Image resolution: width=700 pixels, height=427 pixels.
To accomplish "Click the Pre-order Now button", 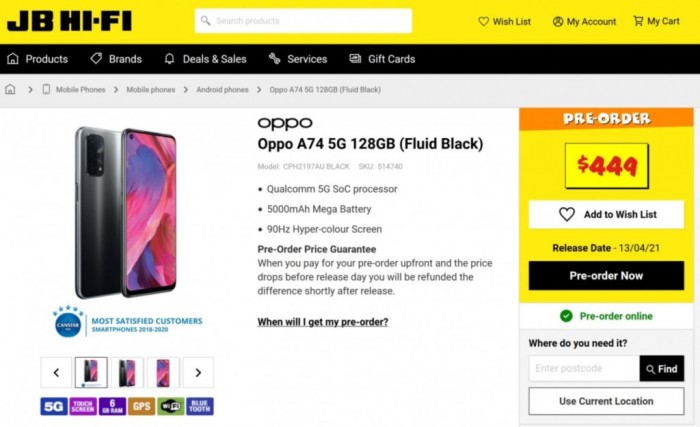I will click(x=606, y=275).
